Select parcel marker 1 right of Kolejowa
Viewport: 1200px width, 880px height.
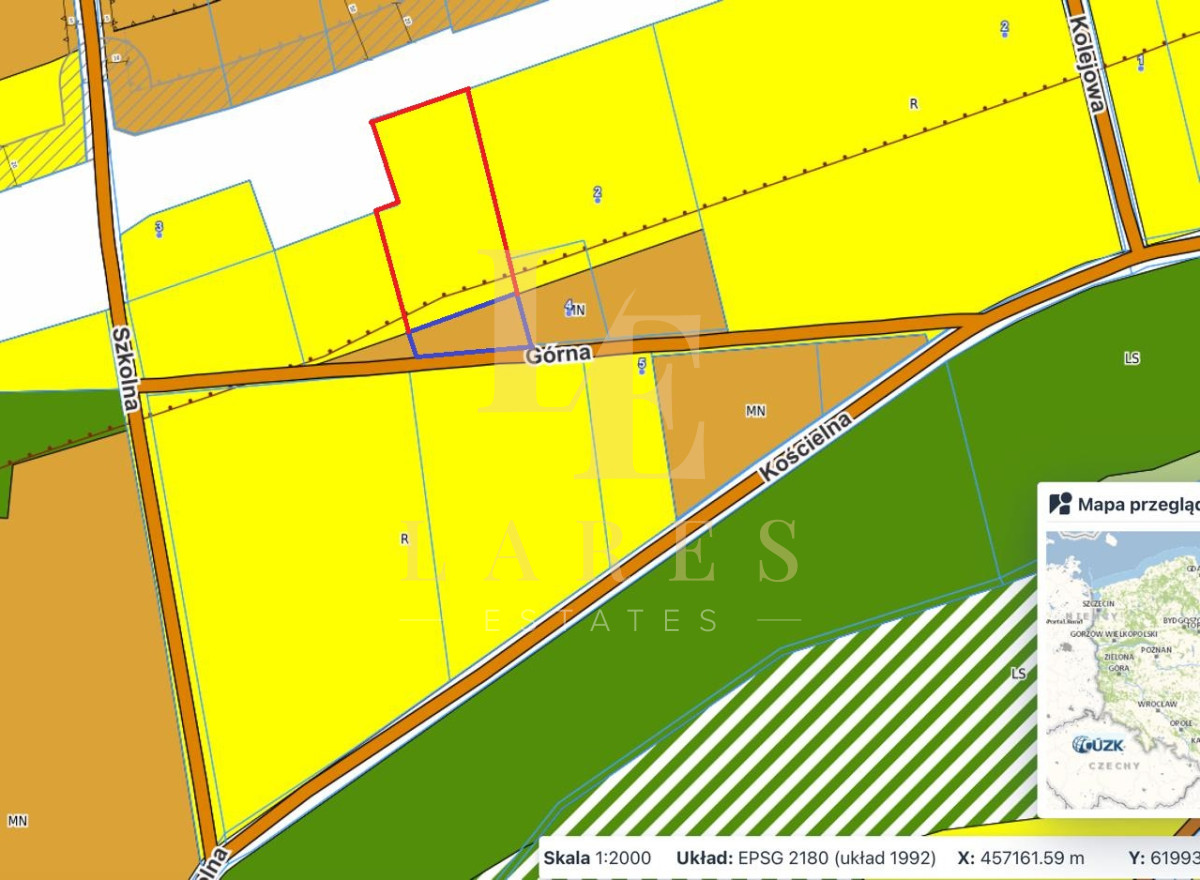coord(1141,63)
